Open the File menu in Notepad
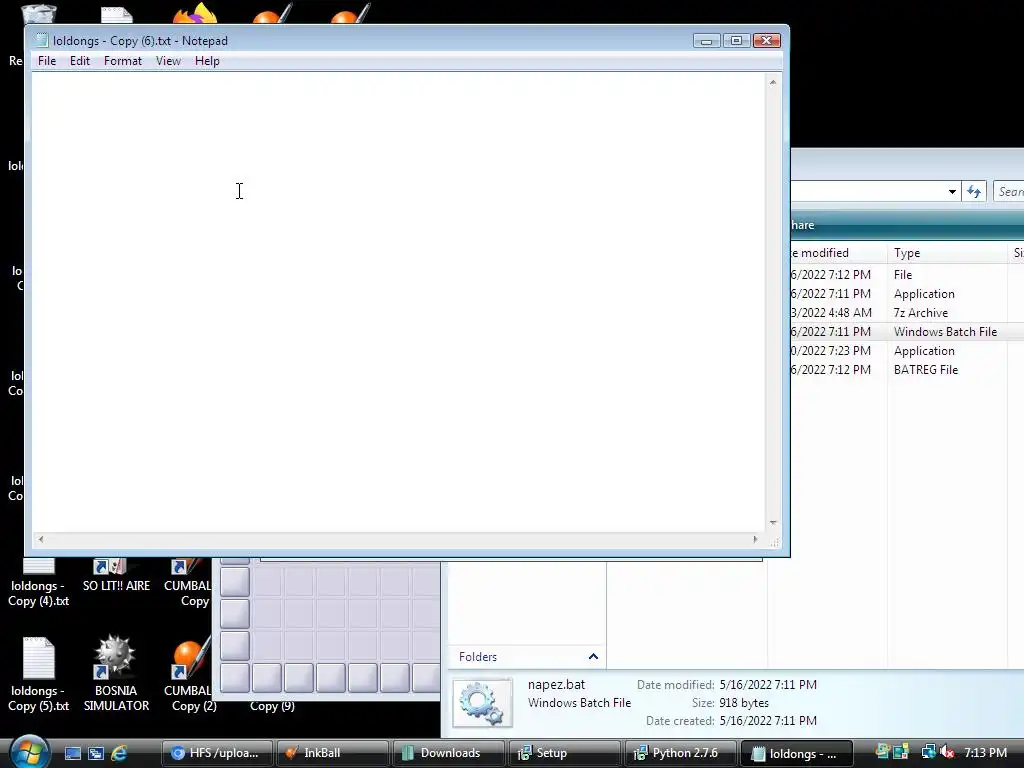 tap(47, 61)
